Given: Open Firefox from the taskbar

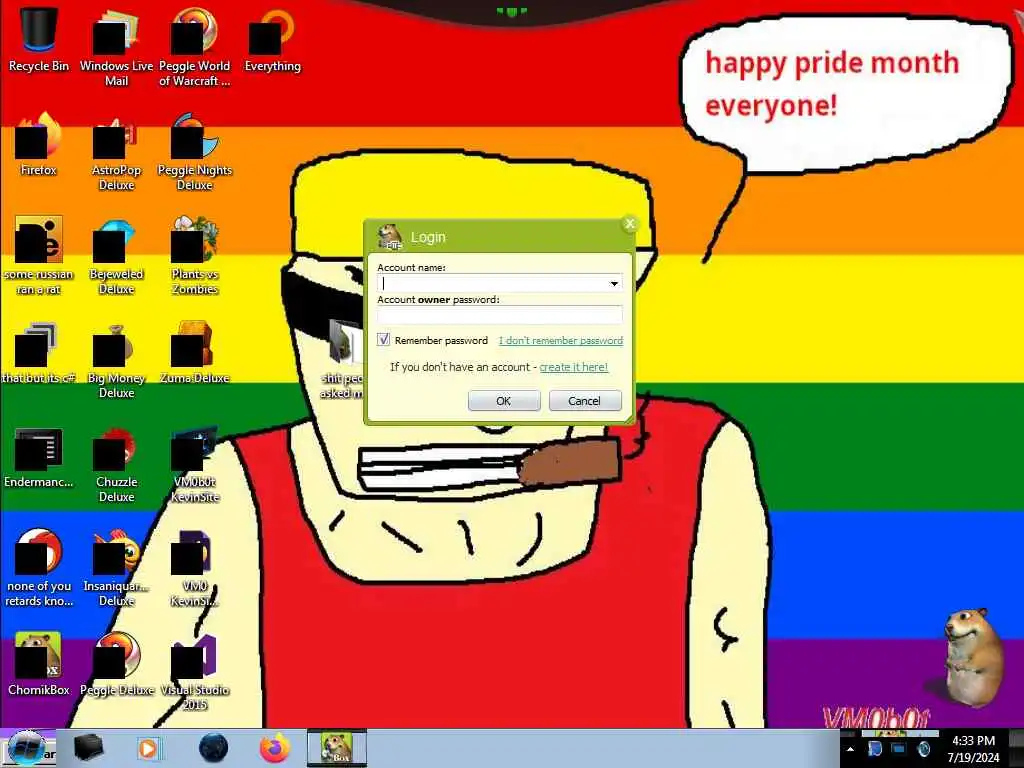Looking at the screenshot, I should click(x=275, y=748).
